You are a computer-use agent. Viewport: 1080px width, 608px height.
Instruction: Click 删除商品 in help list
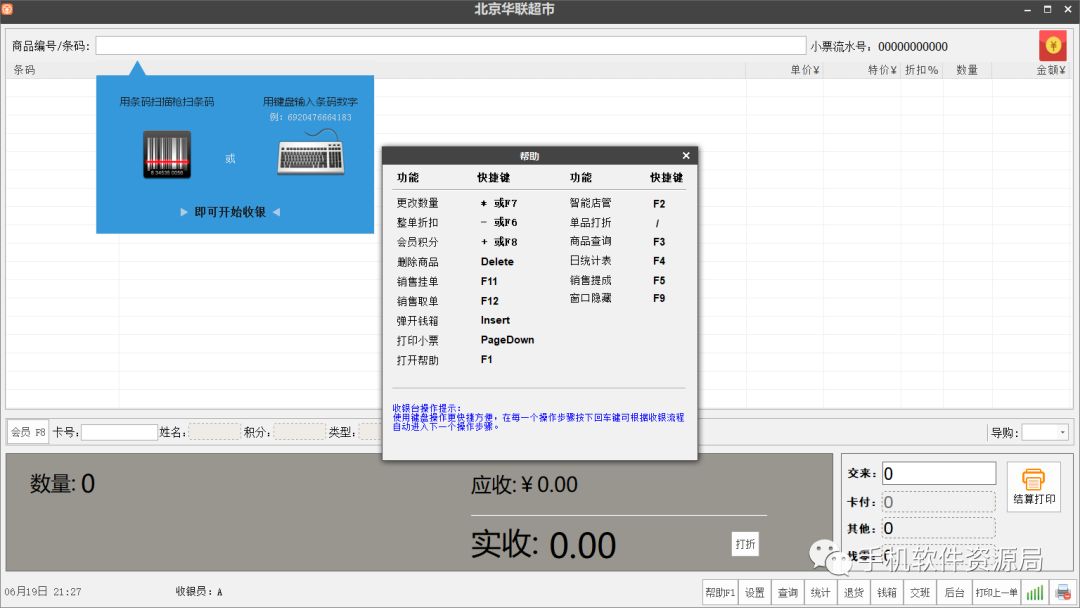pos(417,262)
